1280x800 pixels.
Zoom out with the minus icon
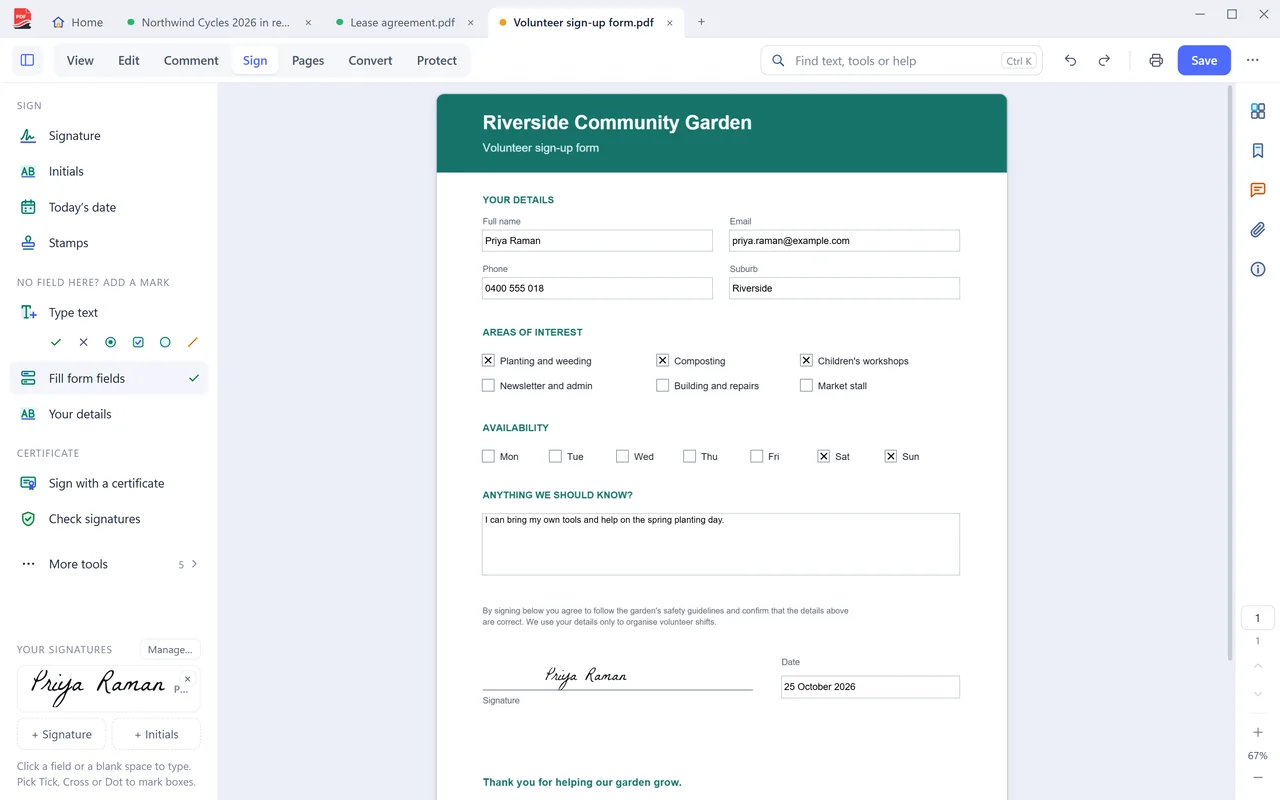1258,778
